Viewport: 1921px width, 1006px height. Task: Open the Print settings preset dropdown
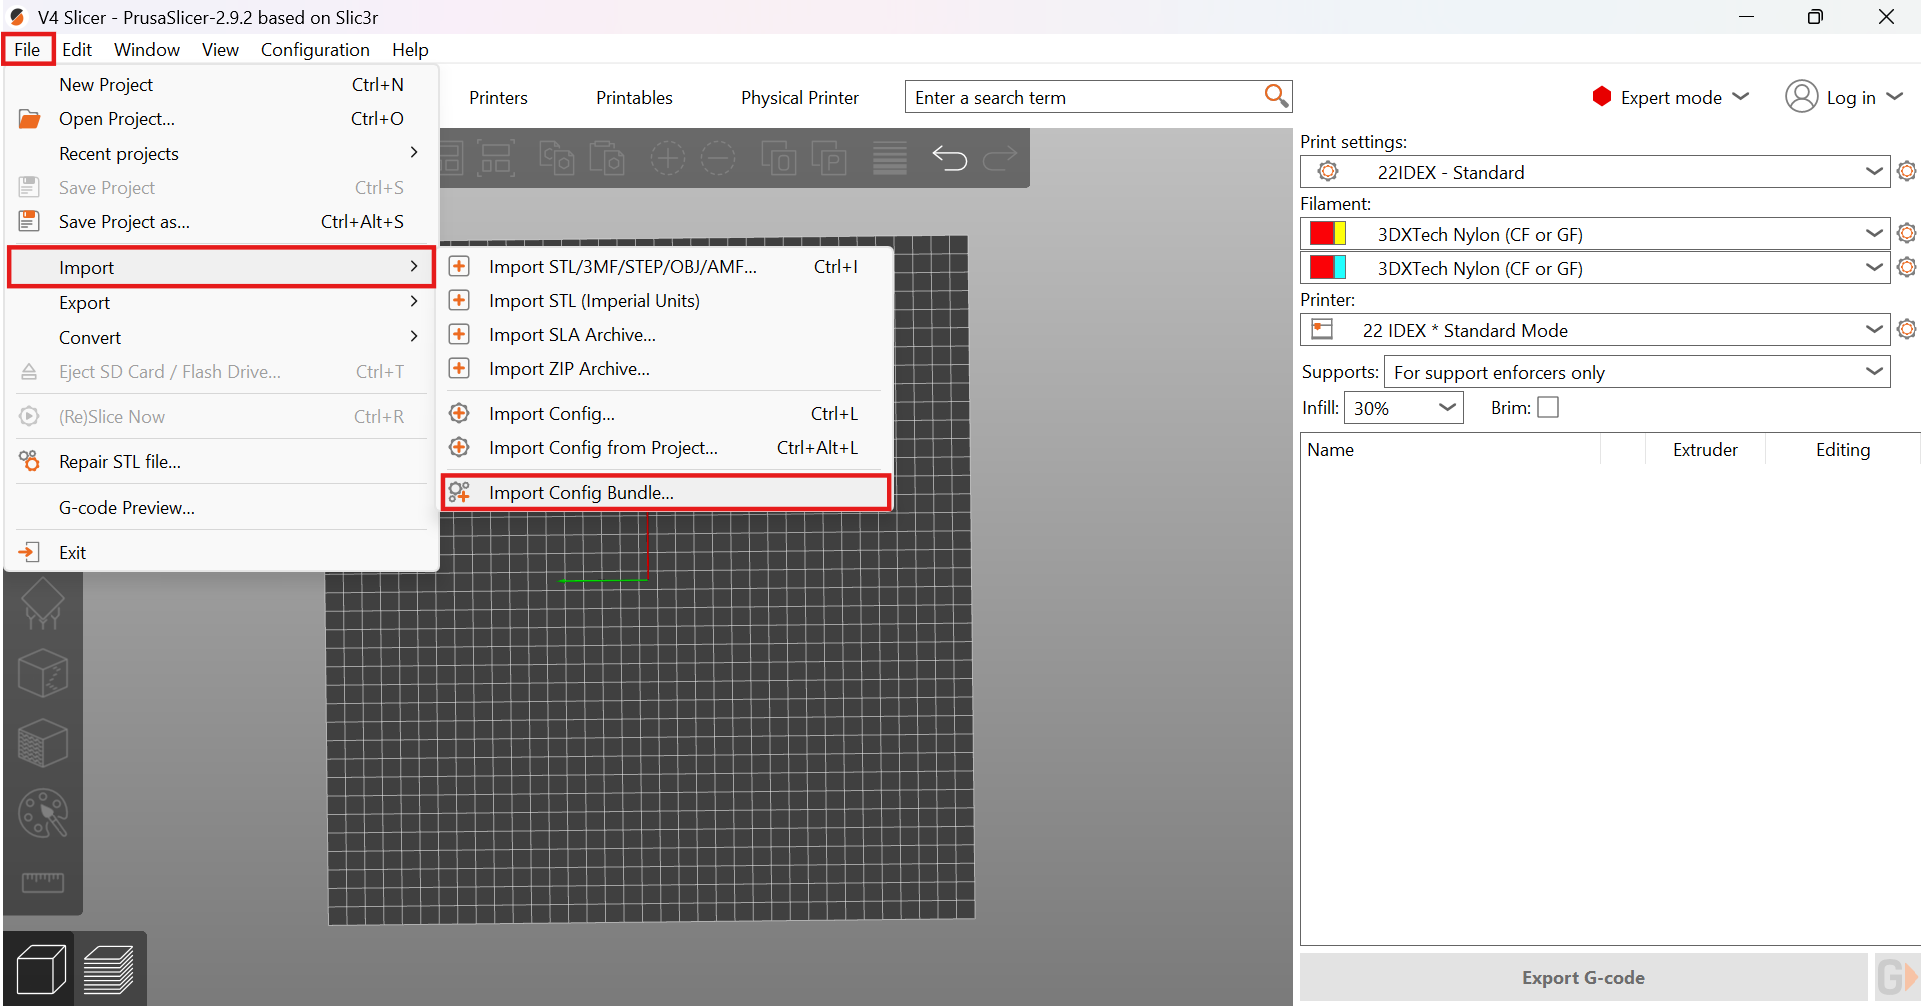[x=1595, y=171]
